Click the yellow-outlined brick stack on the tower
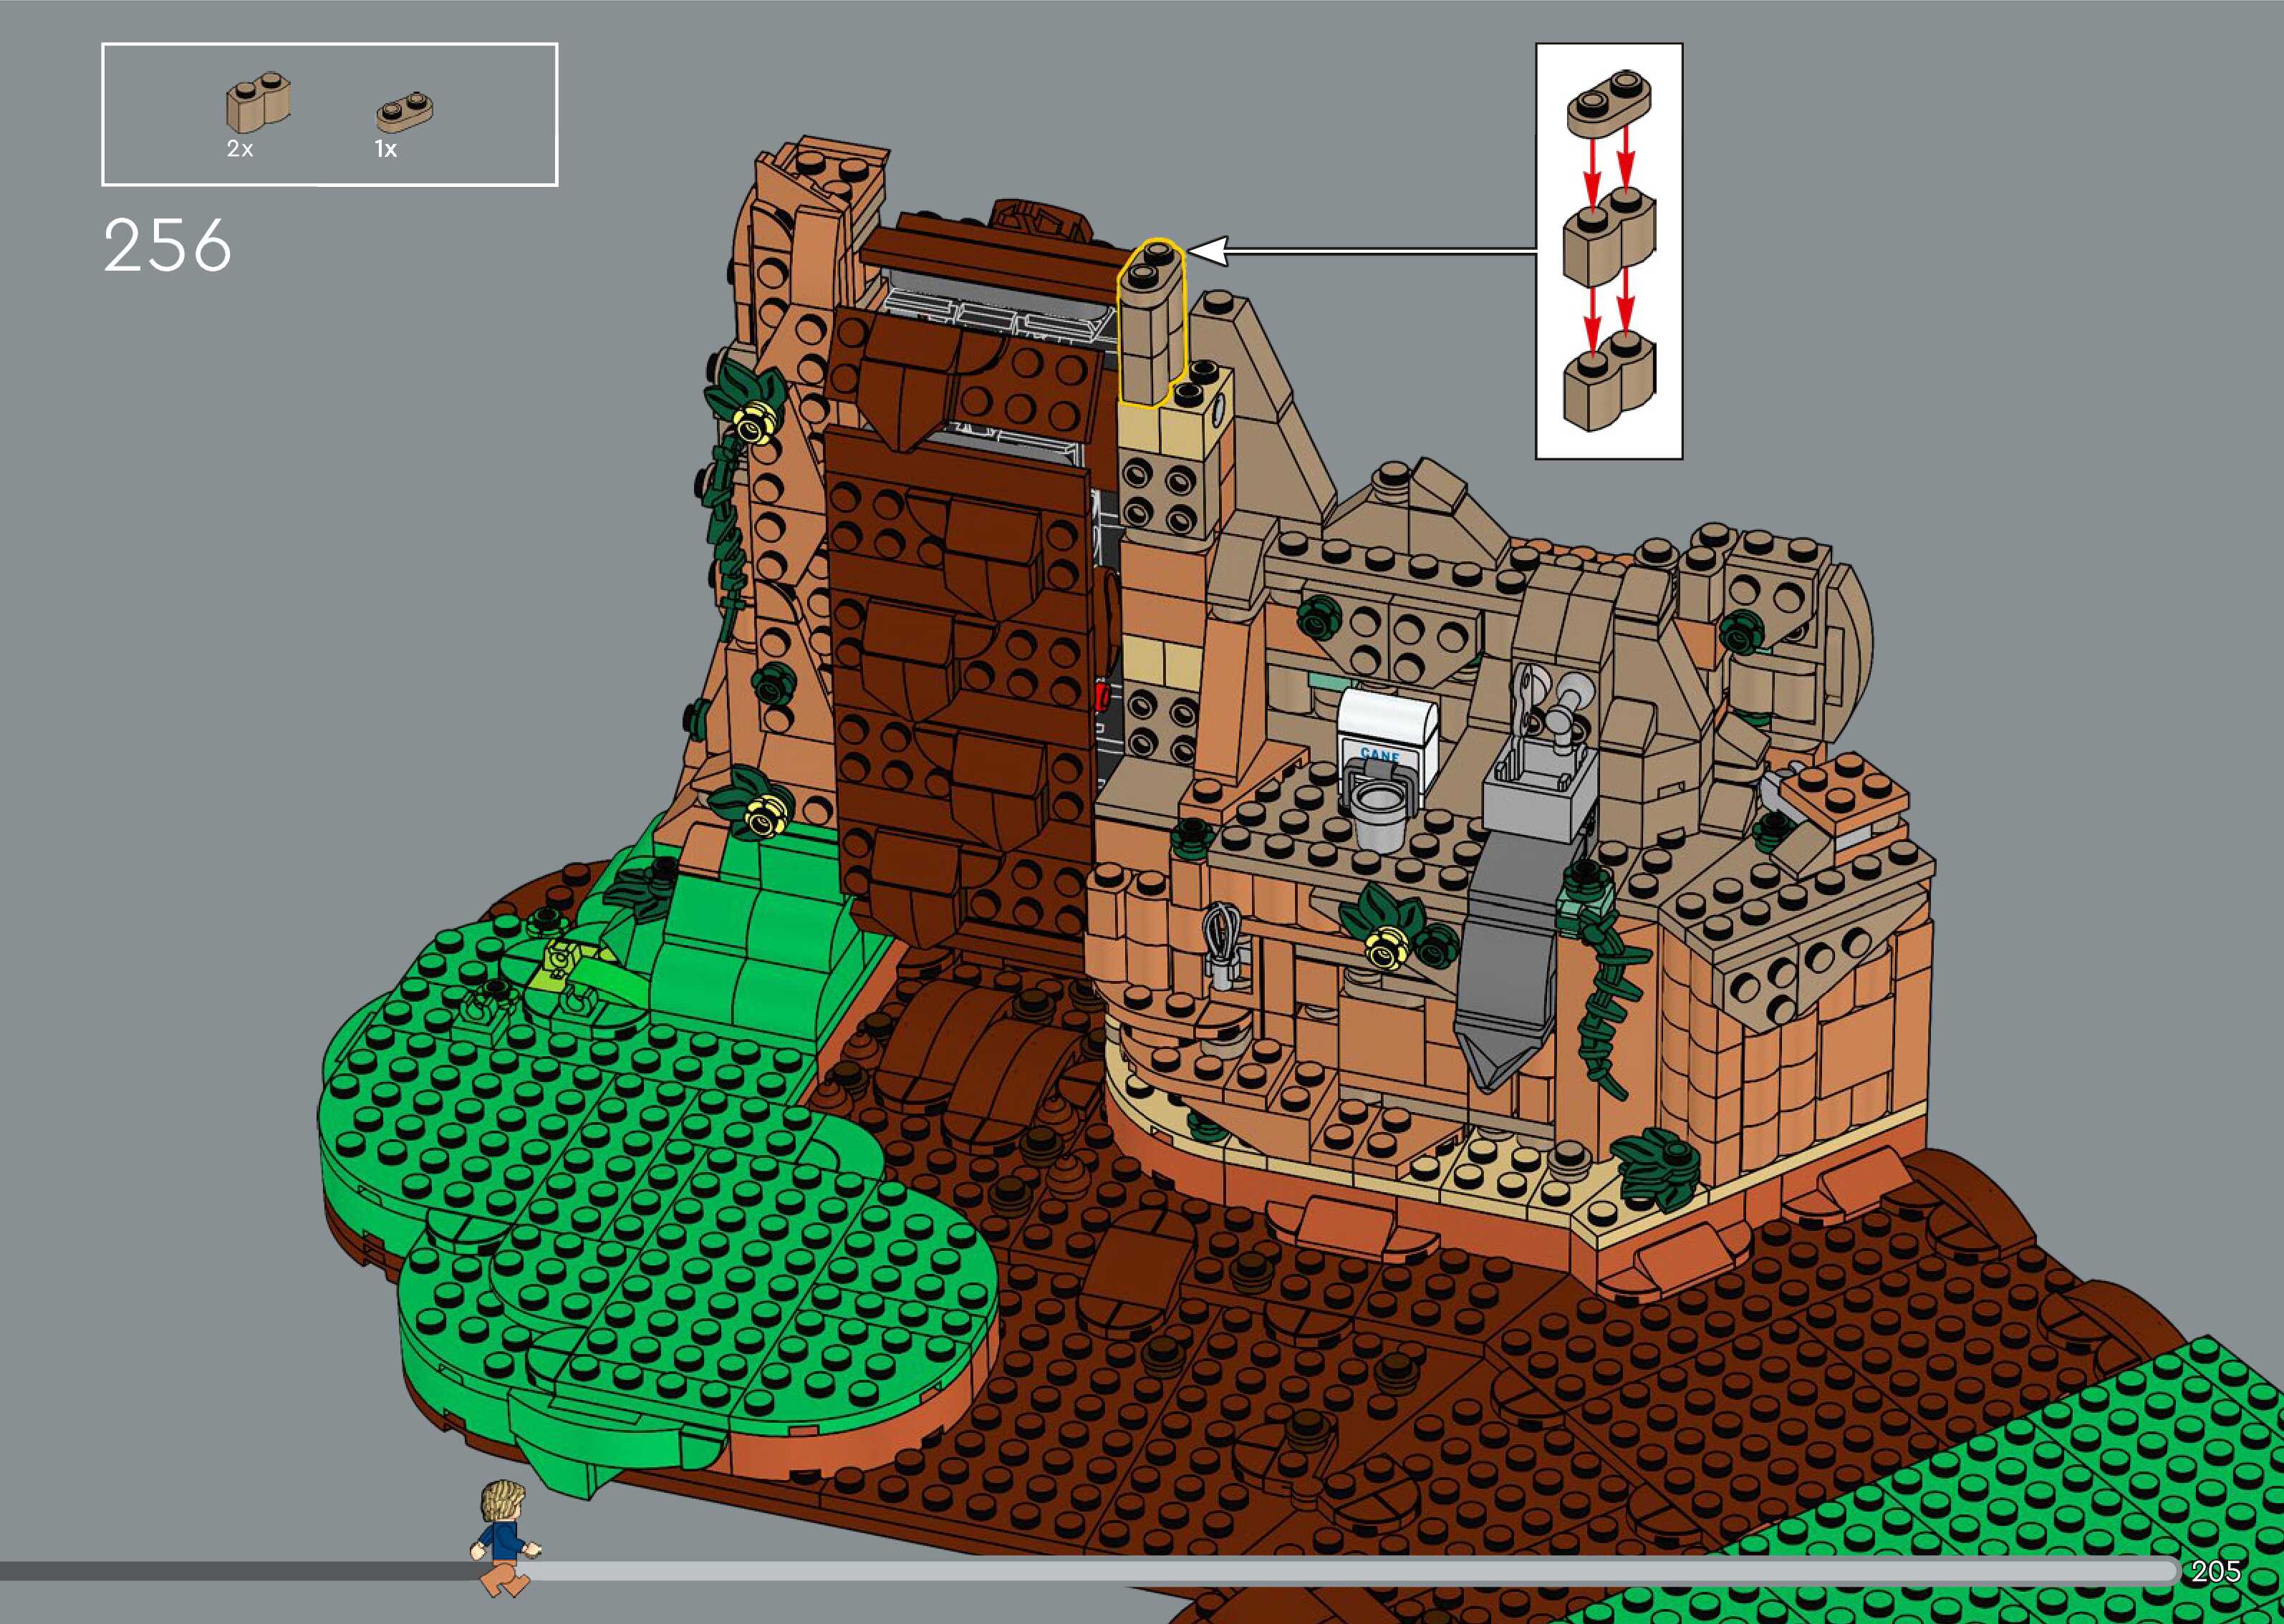The width and height of the screenshot is (2284, 1624). [1150, 325]
